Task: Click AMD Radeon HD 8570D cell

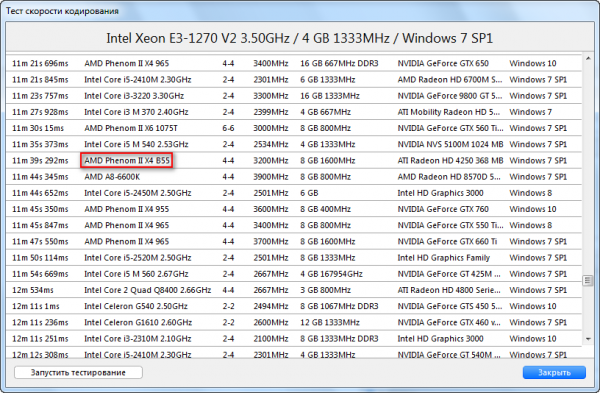Action: (x=449, y=177)
